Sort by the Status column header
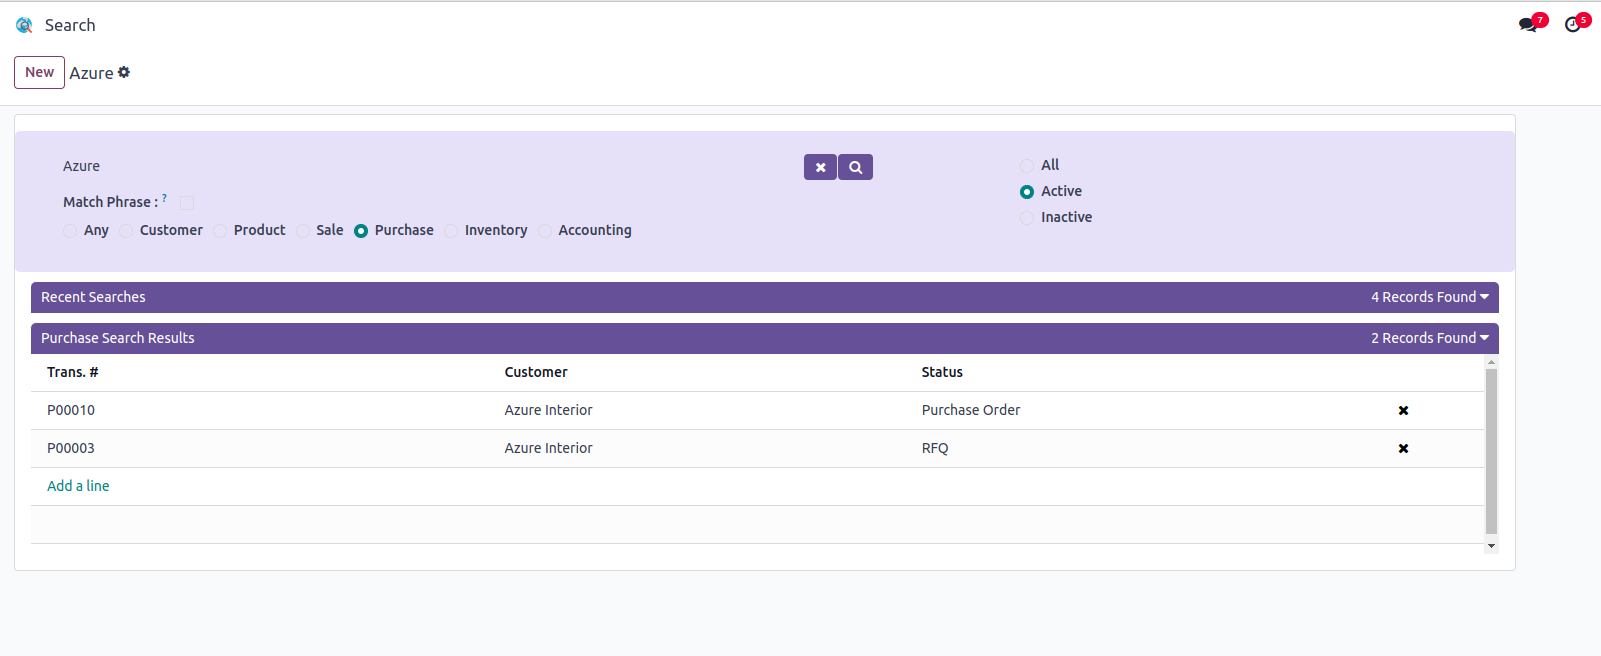Image resolution: width=1601 pixels, height=656 pixels. pos(941,372)
